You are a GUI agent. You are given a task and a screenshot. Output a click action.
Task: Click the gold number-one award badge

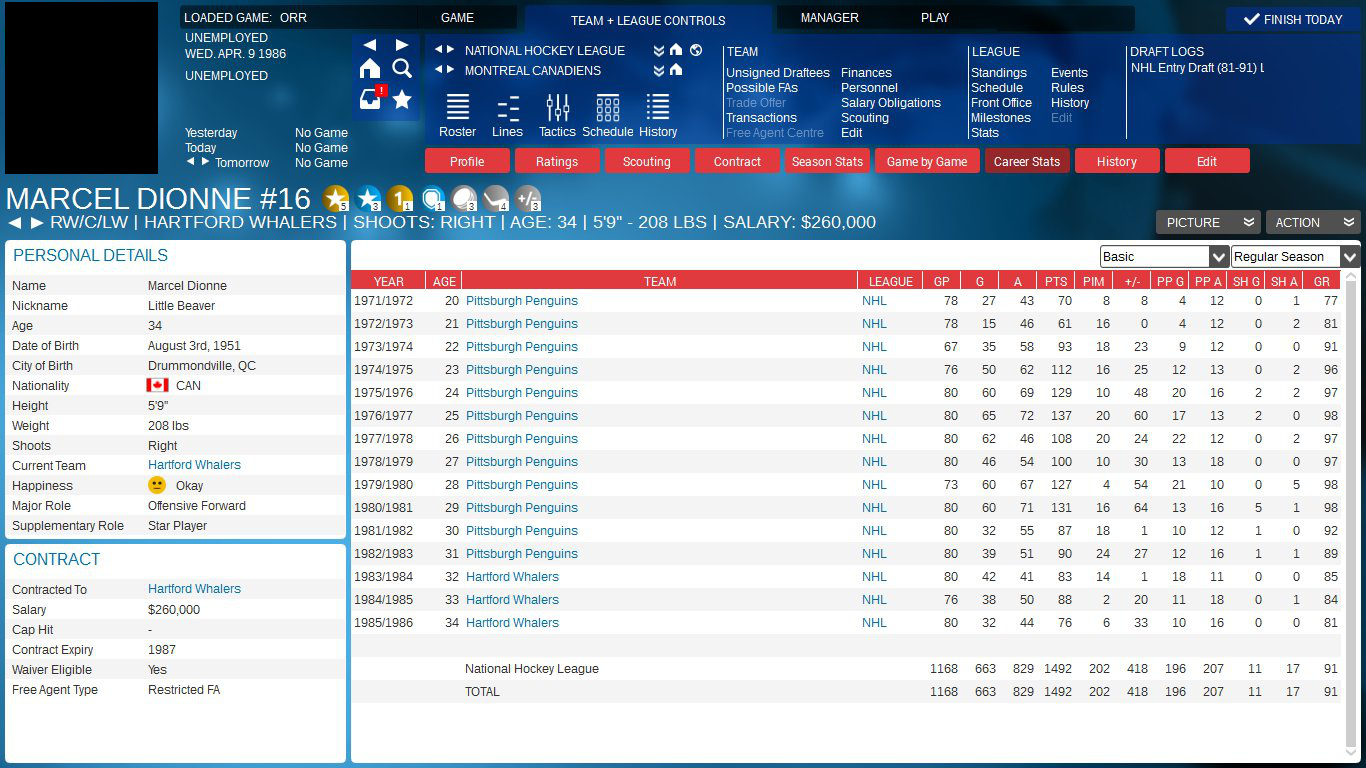pos(400,198)
